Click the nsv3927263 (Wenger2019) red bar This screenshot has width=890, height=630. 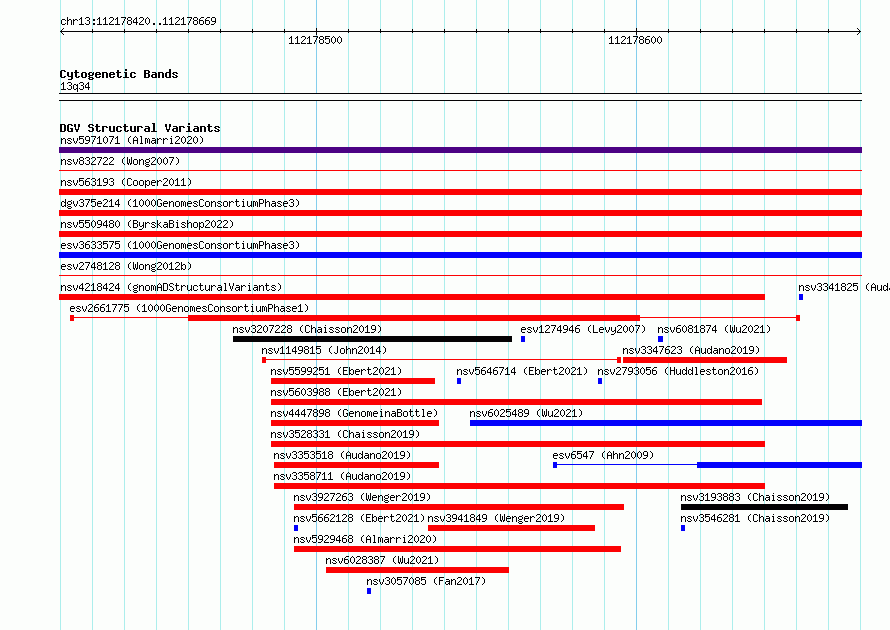coord(459,507)
